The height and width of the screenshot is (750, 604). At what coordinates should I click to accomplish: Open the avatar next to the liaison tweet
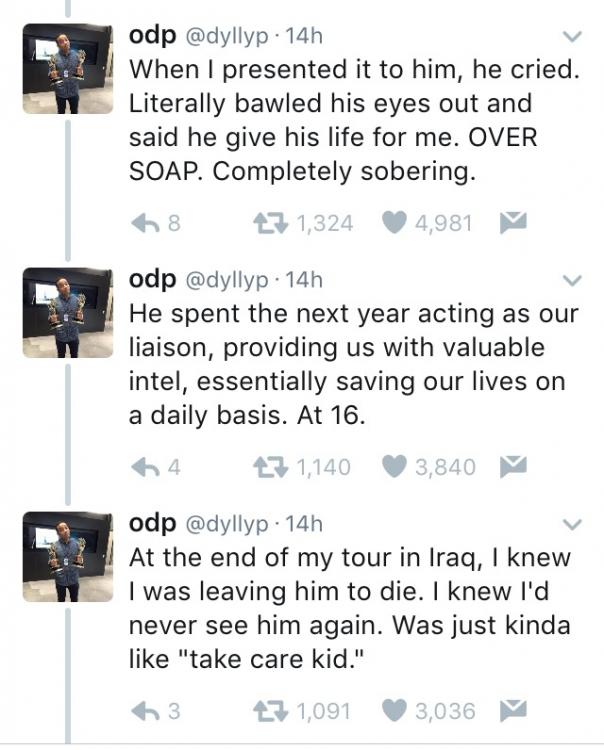67,311
